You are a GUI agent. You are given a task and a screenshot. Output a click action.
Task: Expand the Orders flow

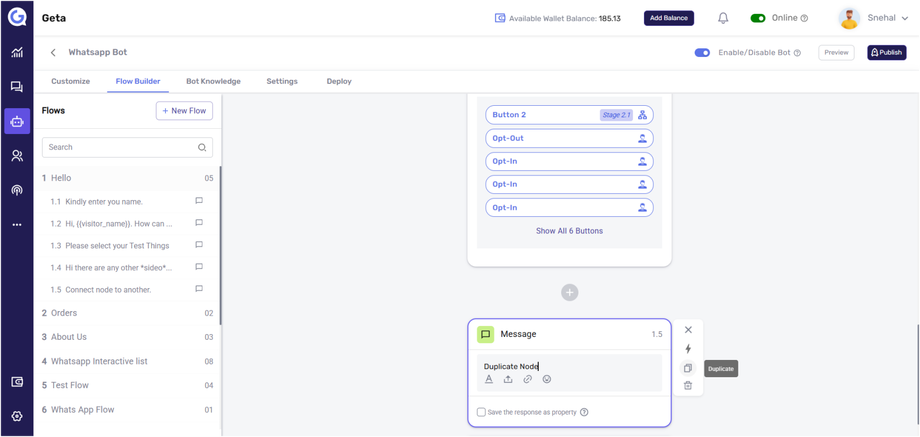pos(64,313)
